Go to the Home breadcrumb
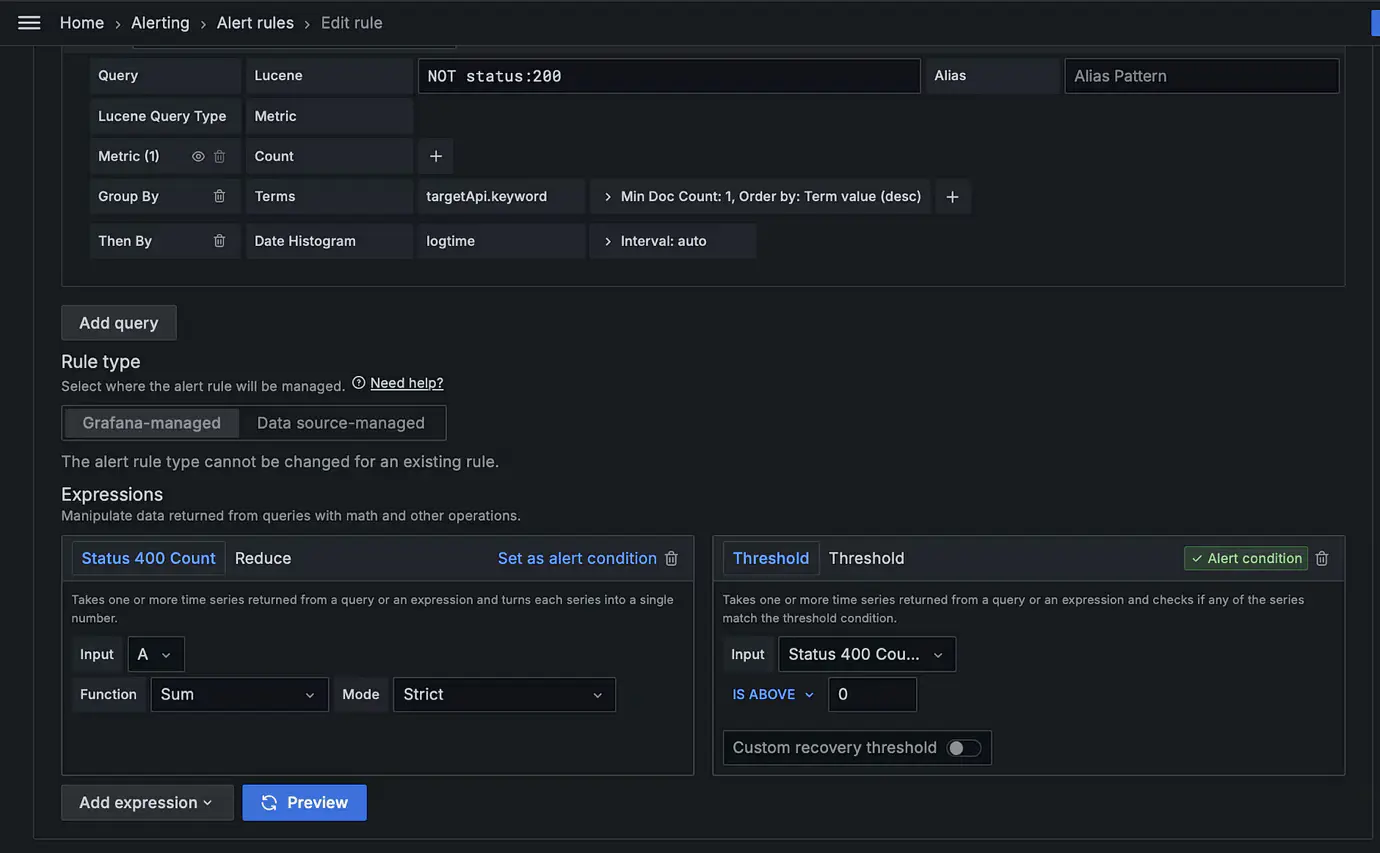Viewport: 1380px width, 853px height. pyautogui.click(x=82, y=23)
